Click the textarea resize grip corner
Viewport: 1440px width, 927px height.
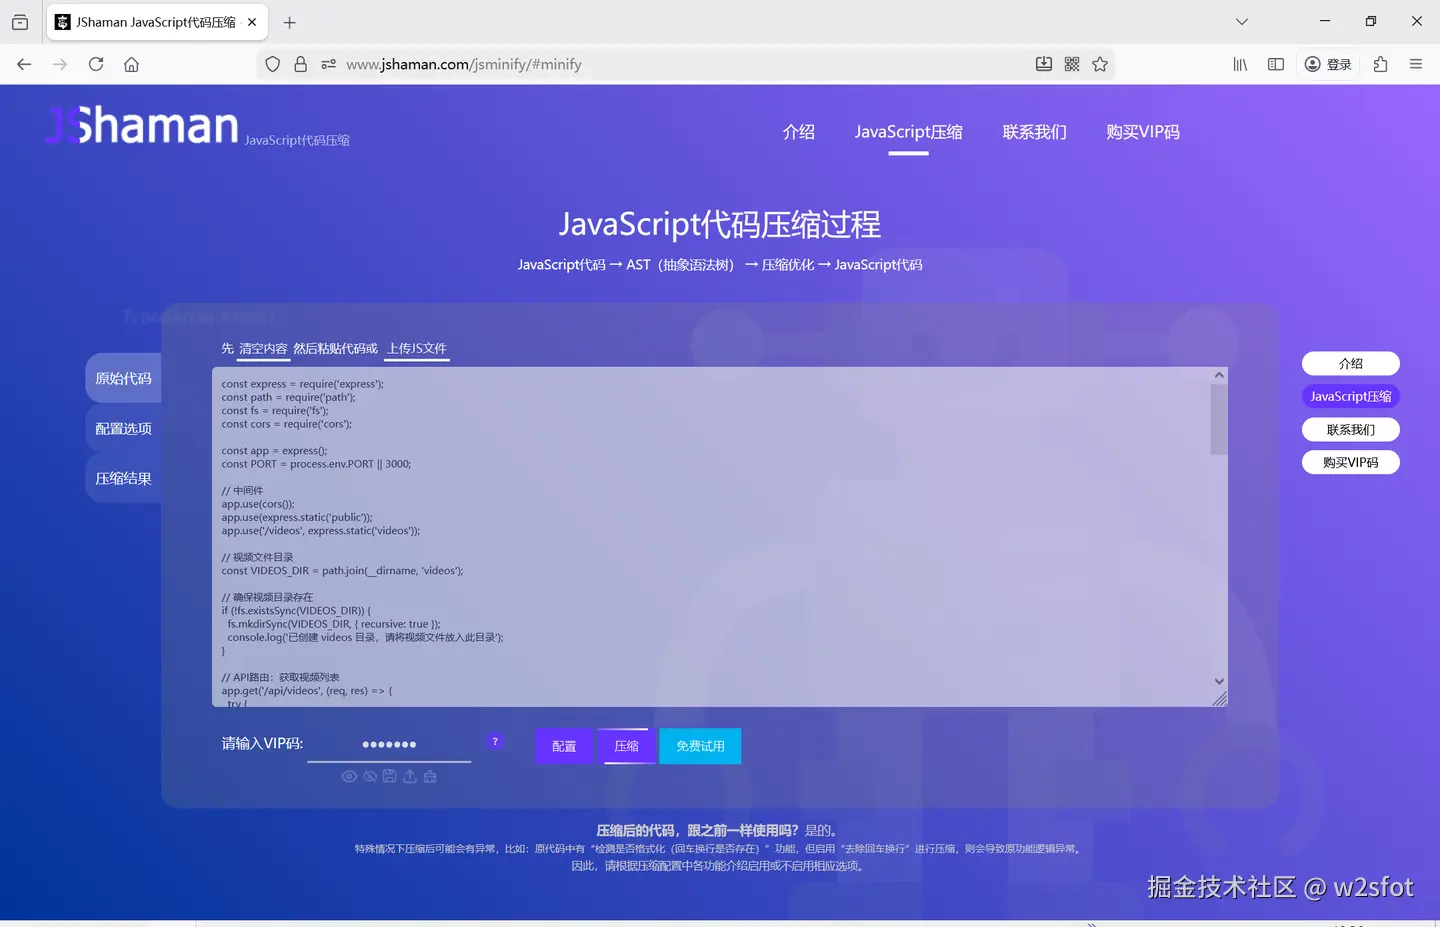1220,699
